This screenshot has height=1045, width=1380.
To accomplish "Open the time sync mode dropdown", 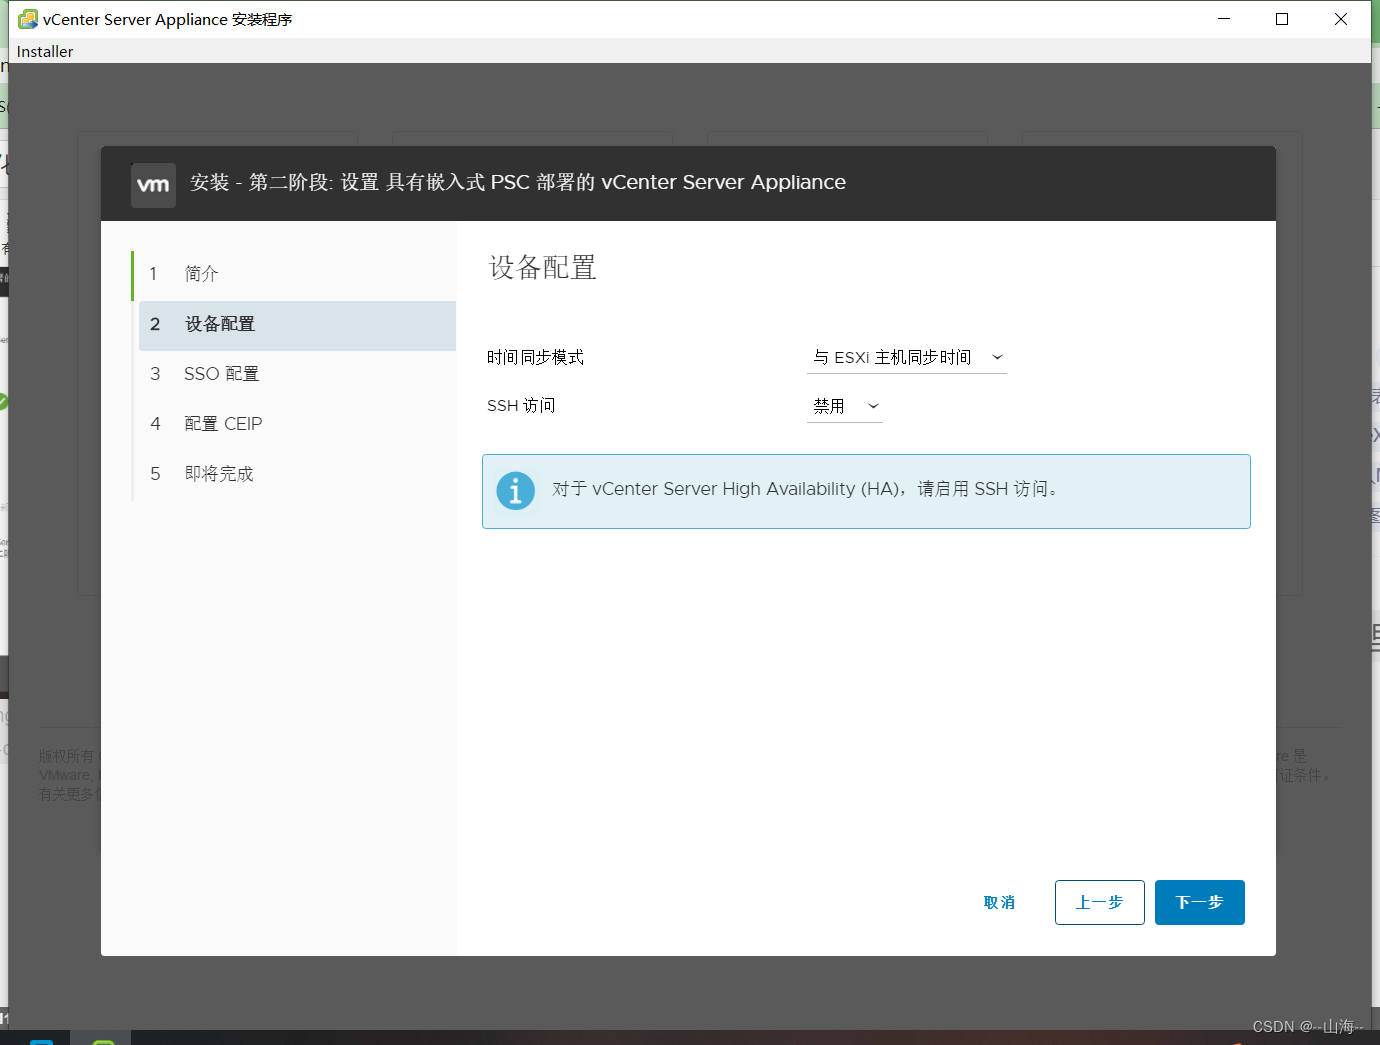I will click(906, 357).
